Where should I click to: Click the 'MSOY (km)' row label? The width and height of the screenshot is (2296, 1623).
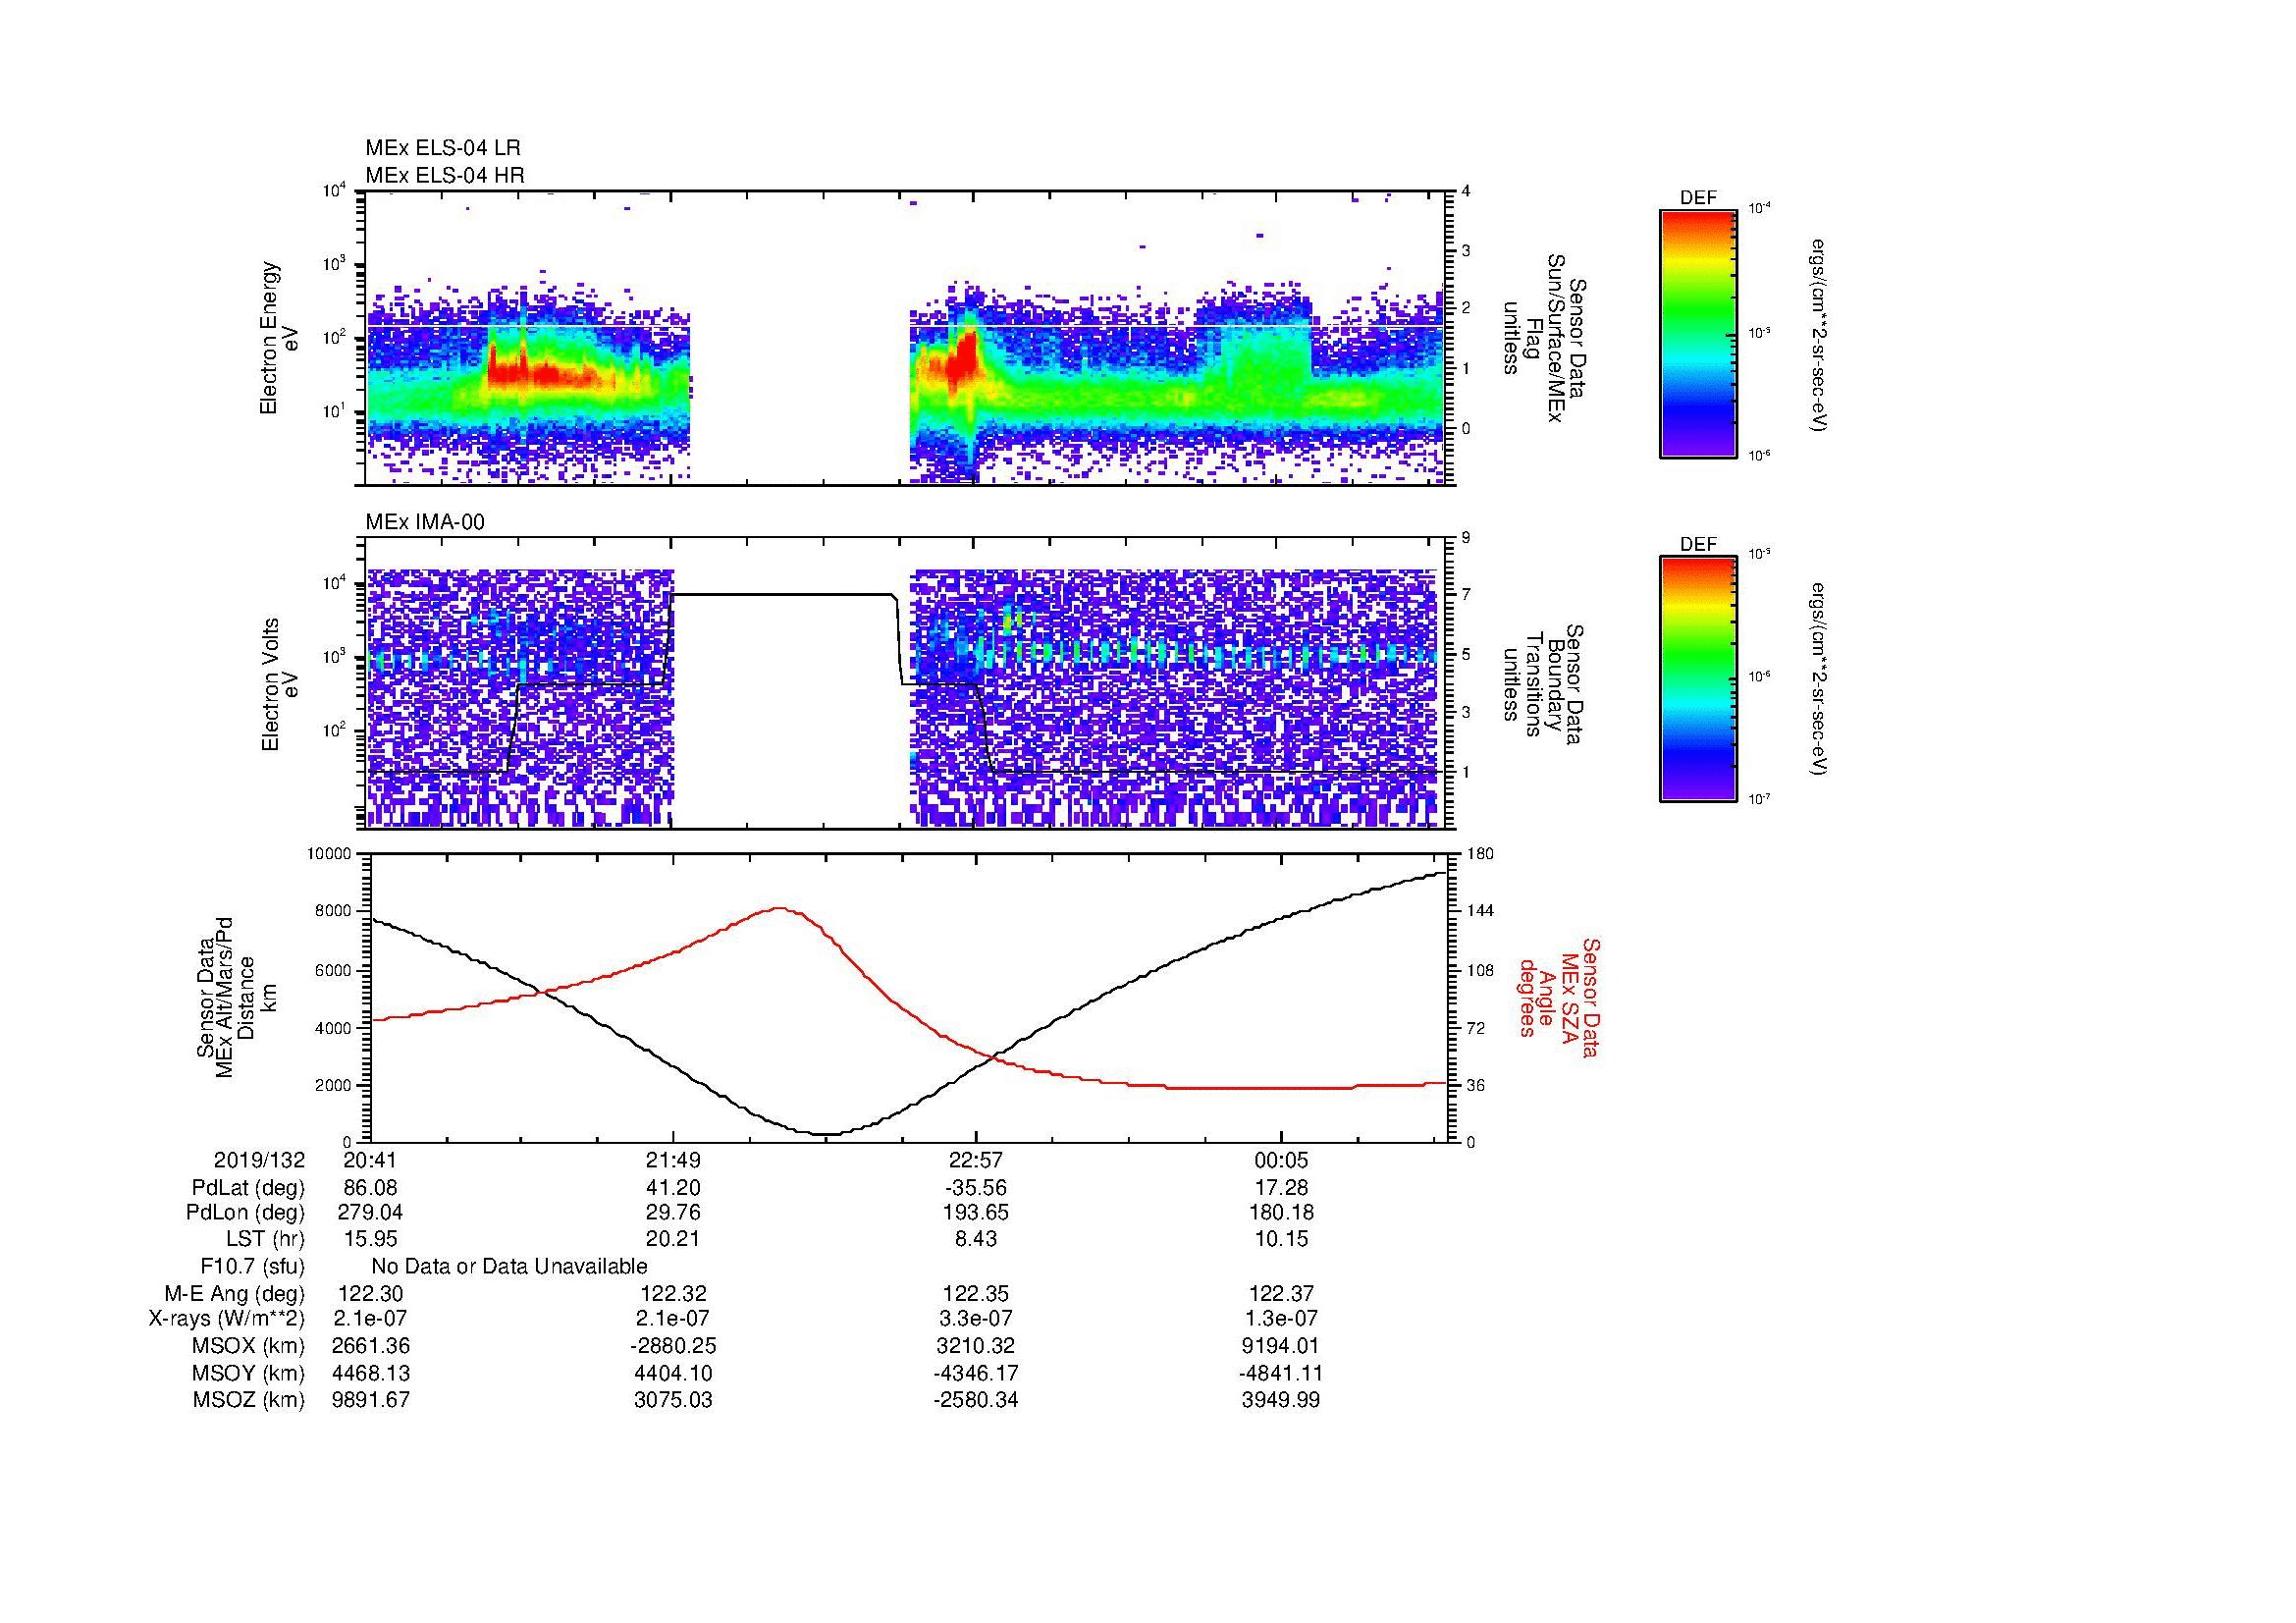(248, 1373)
